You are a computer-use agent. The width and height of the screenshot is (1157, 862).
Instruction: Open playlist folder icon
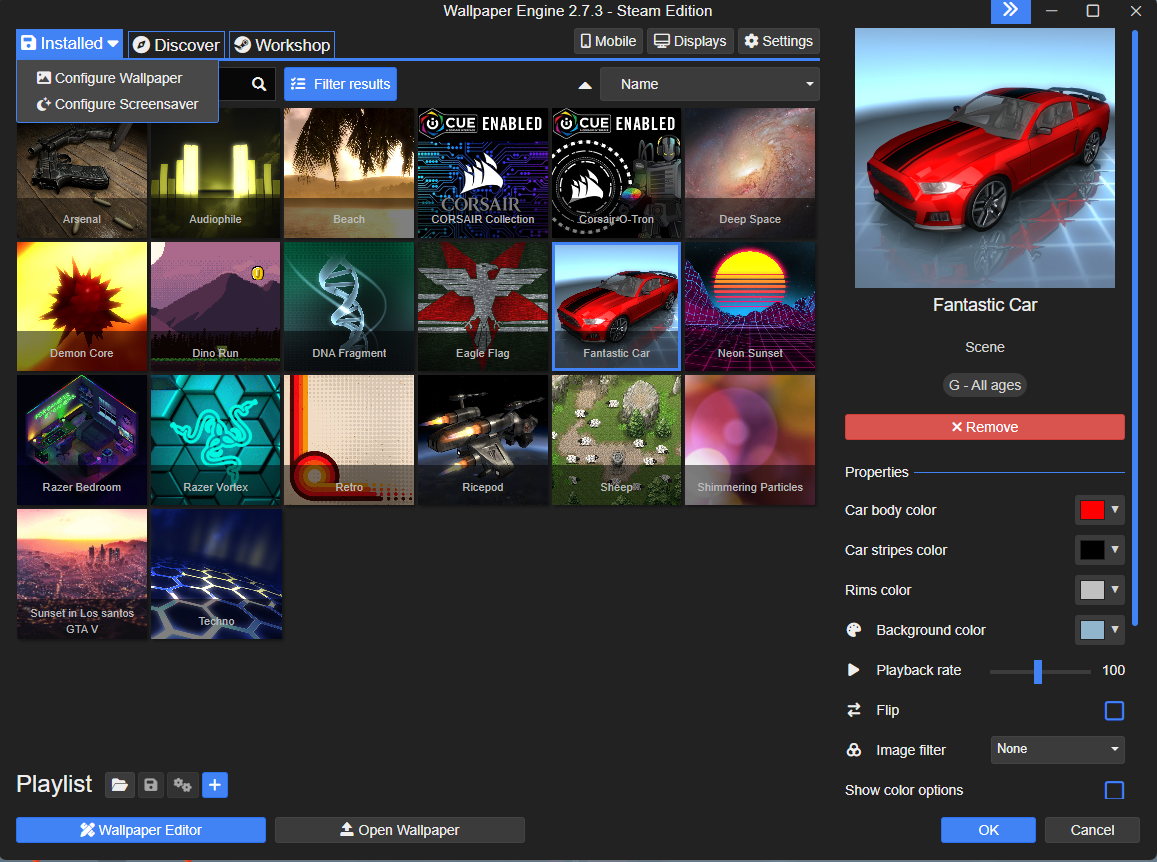(120, 785)
